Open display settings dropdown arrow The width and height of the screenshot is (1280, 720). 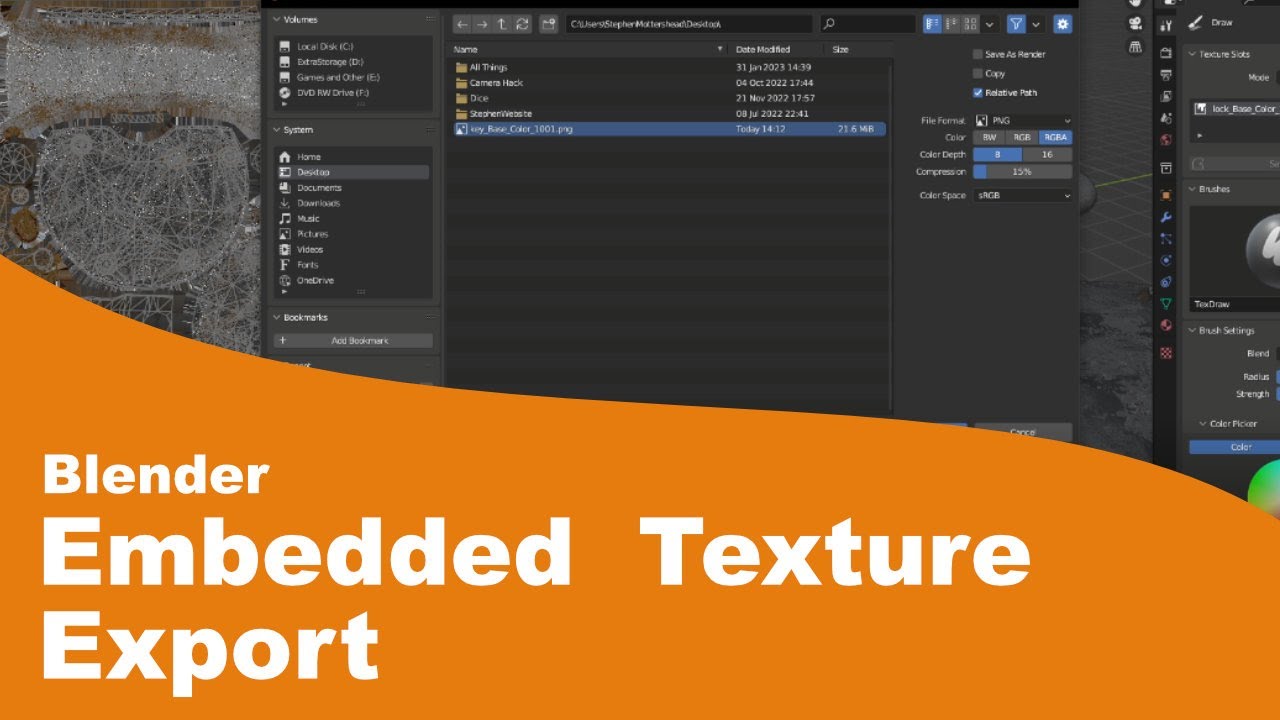[990, 24]
